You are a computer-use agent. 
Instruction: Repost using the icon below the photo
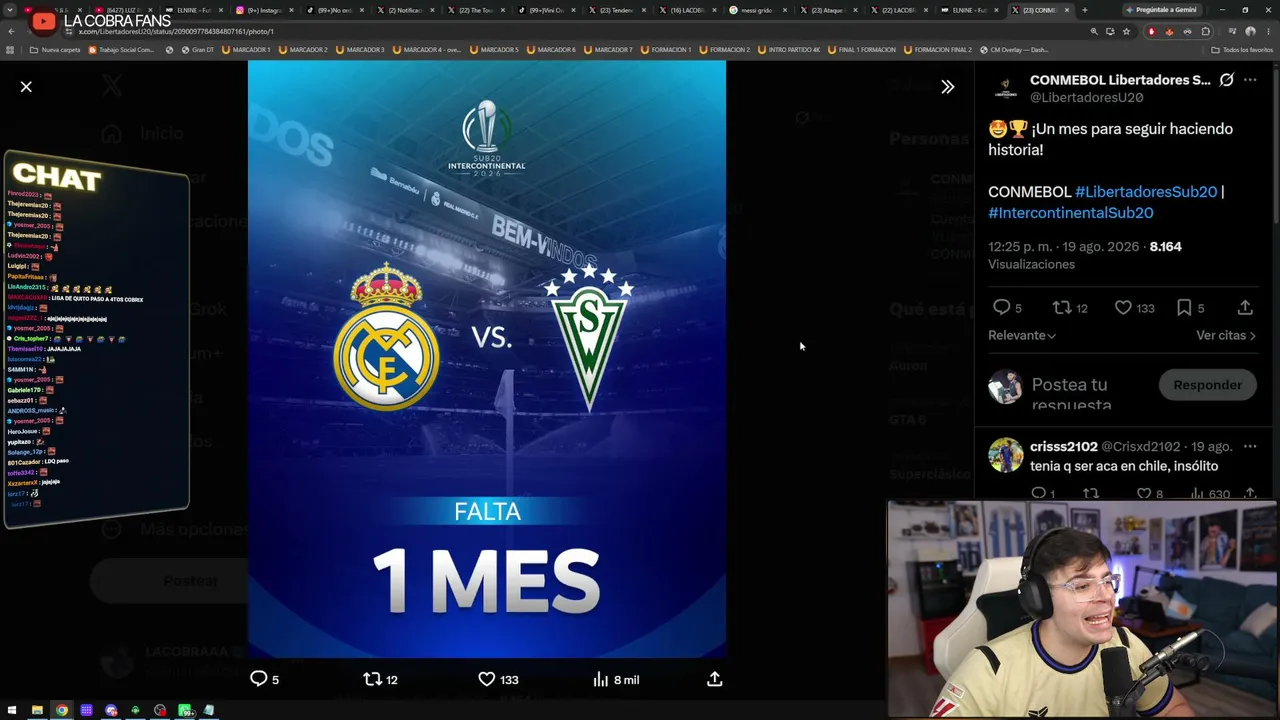coord(372,679)
